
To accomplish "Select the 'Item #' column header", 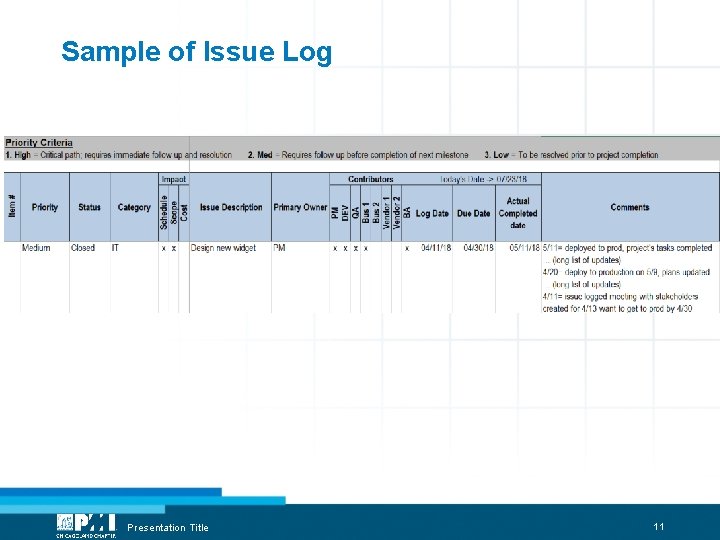I will [x=12, y=207].
